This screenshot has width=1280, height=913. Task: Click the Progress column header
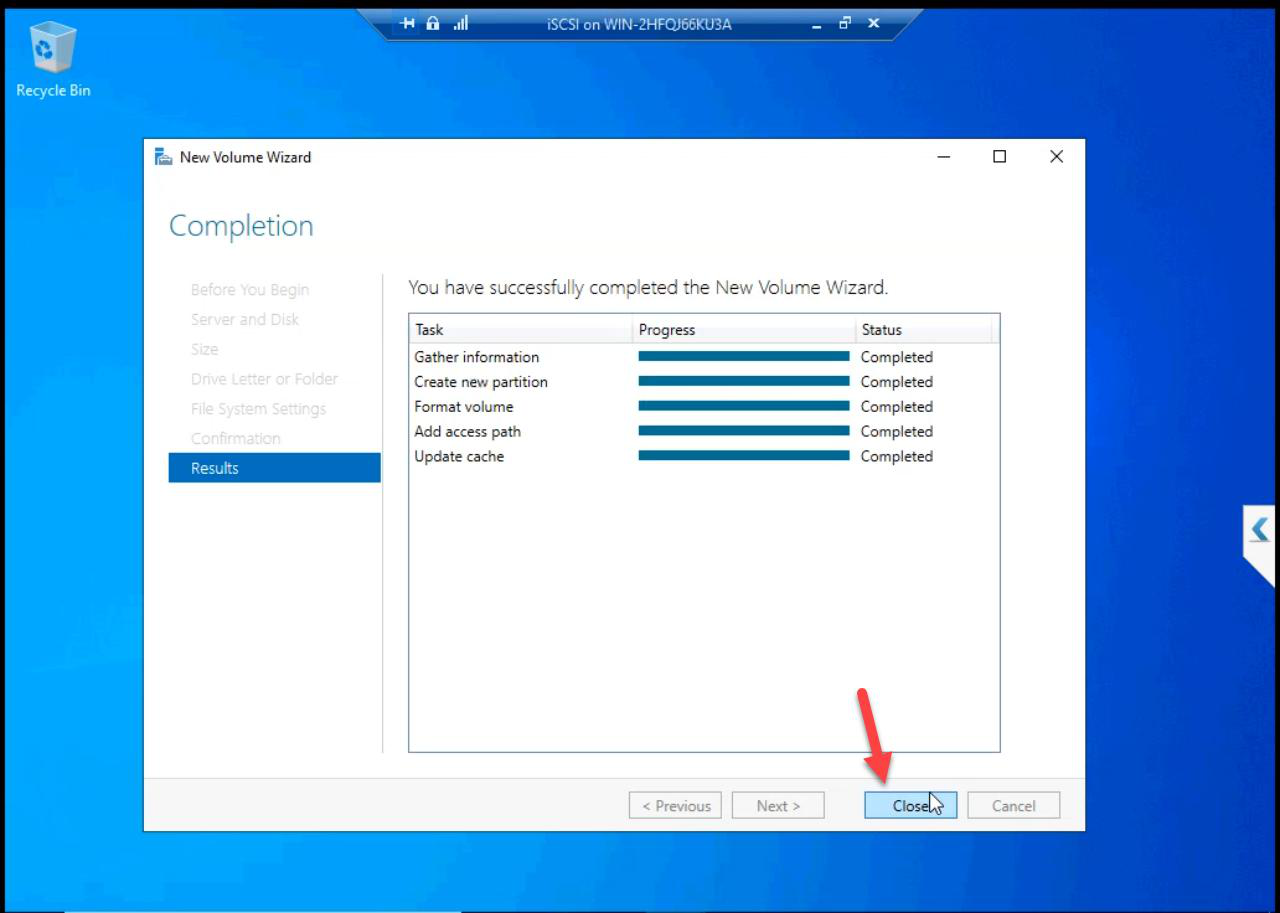point(744,330)
